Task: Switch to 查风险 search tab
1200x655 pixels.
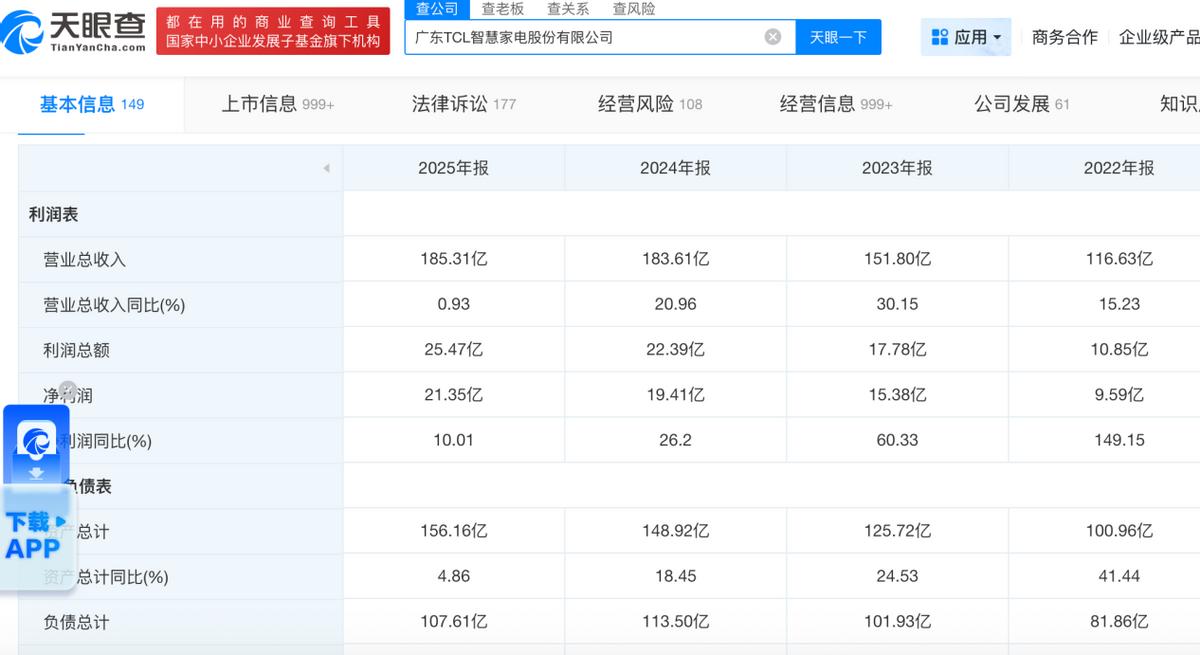Action: coord(634,9)
